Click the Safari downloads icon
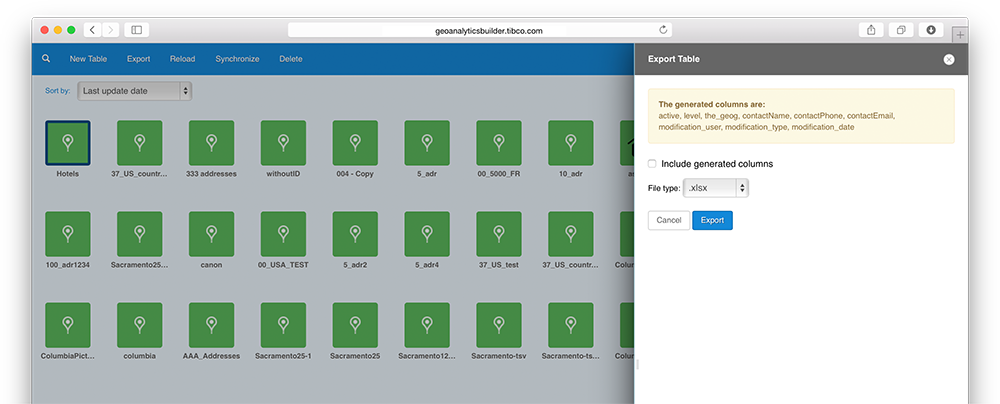 (931, 30)
